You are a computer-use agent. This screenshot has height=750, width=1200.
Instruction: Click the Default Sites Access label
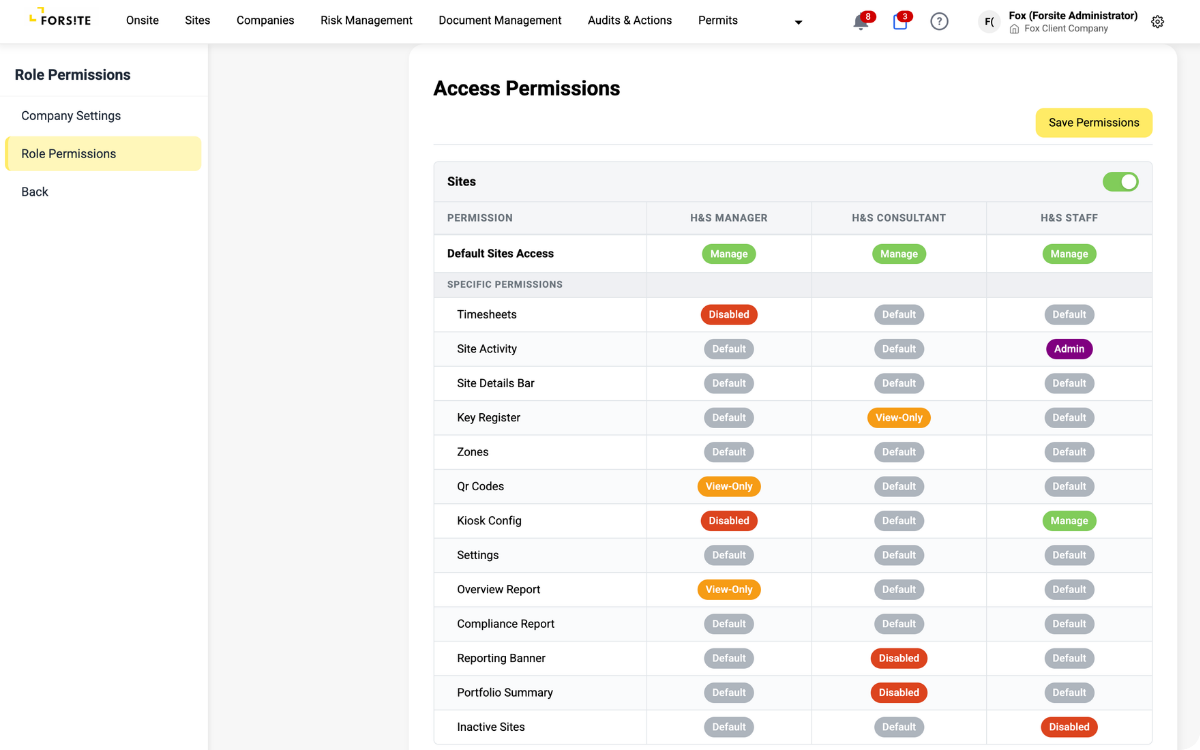pyautogui.click(x=500, y=254)
